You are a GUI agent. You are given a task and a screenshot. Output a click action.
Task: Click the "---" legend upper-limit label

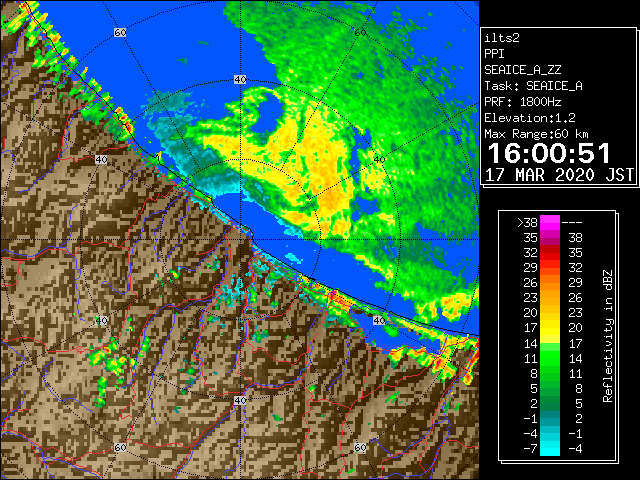(572, 223)
